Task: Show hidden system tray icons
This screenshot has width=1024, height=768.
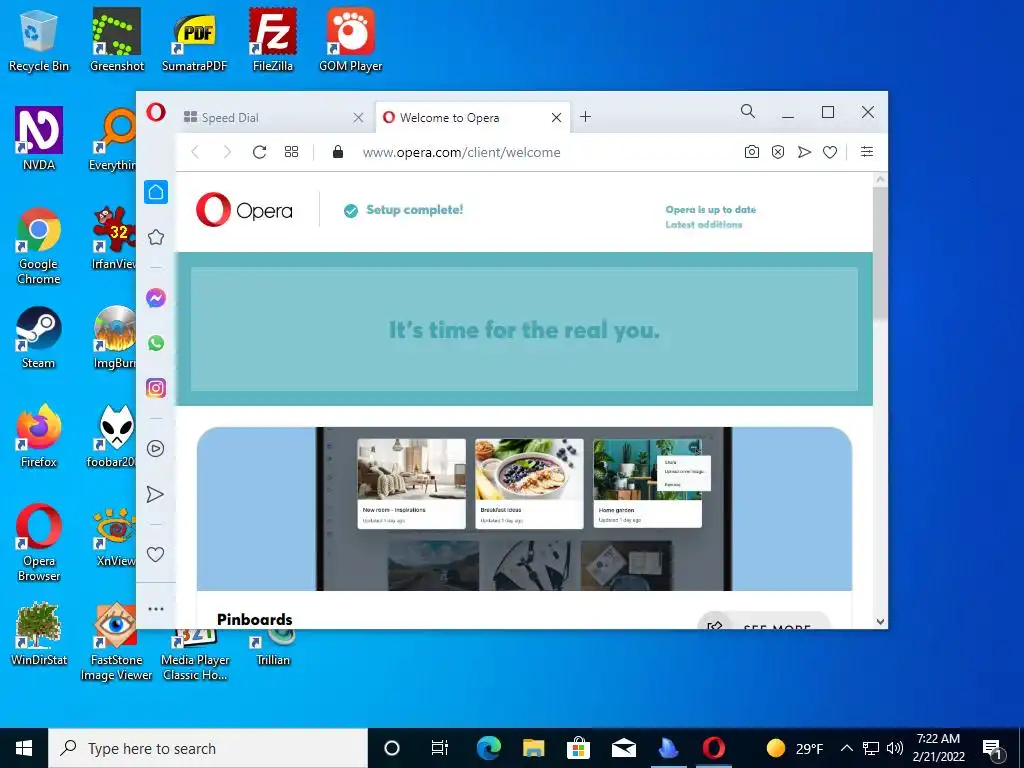Action: [x=846, y=748]
